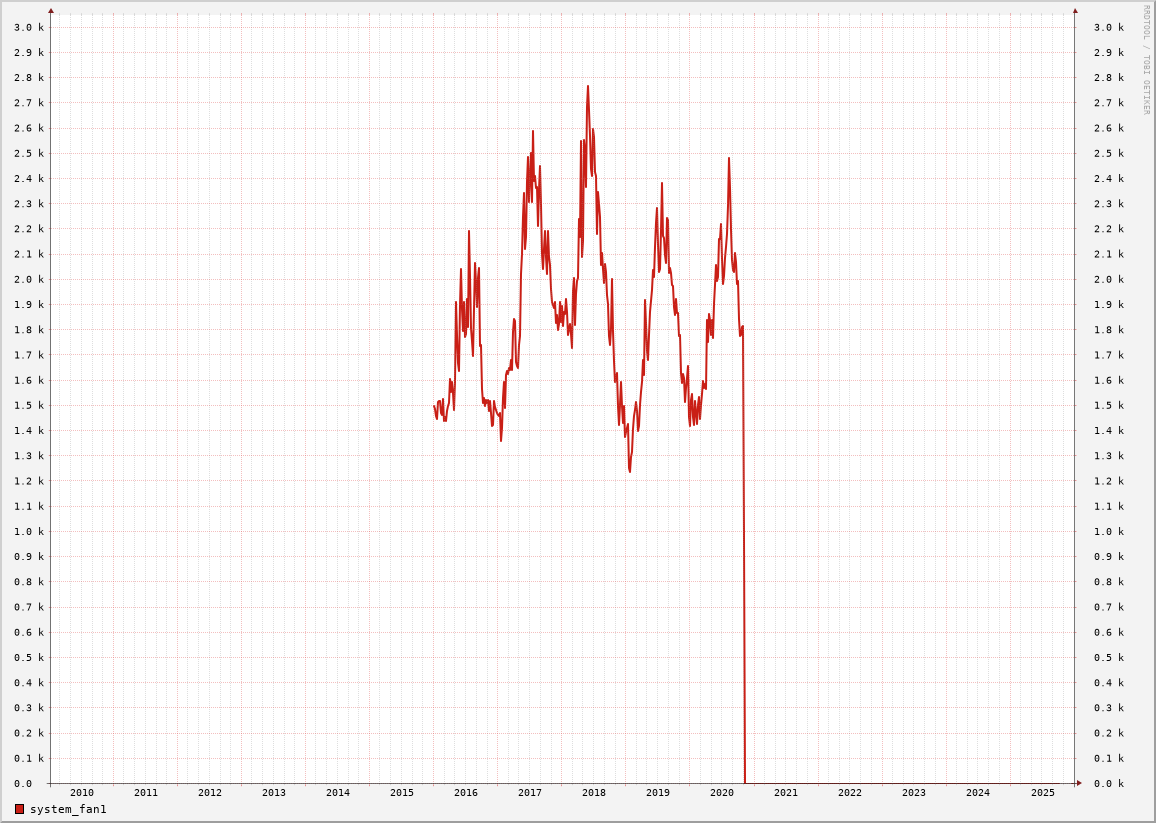
Task: Click the 2.0 k label on right axis
Action: point(1109,280)
